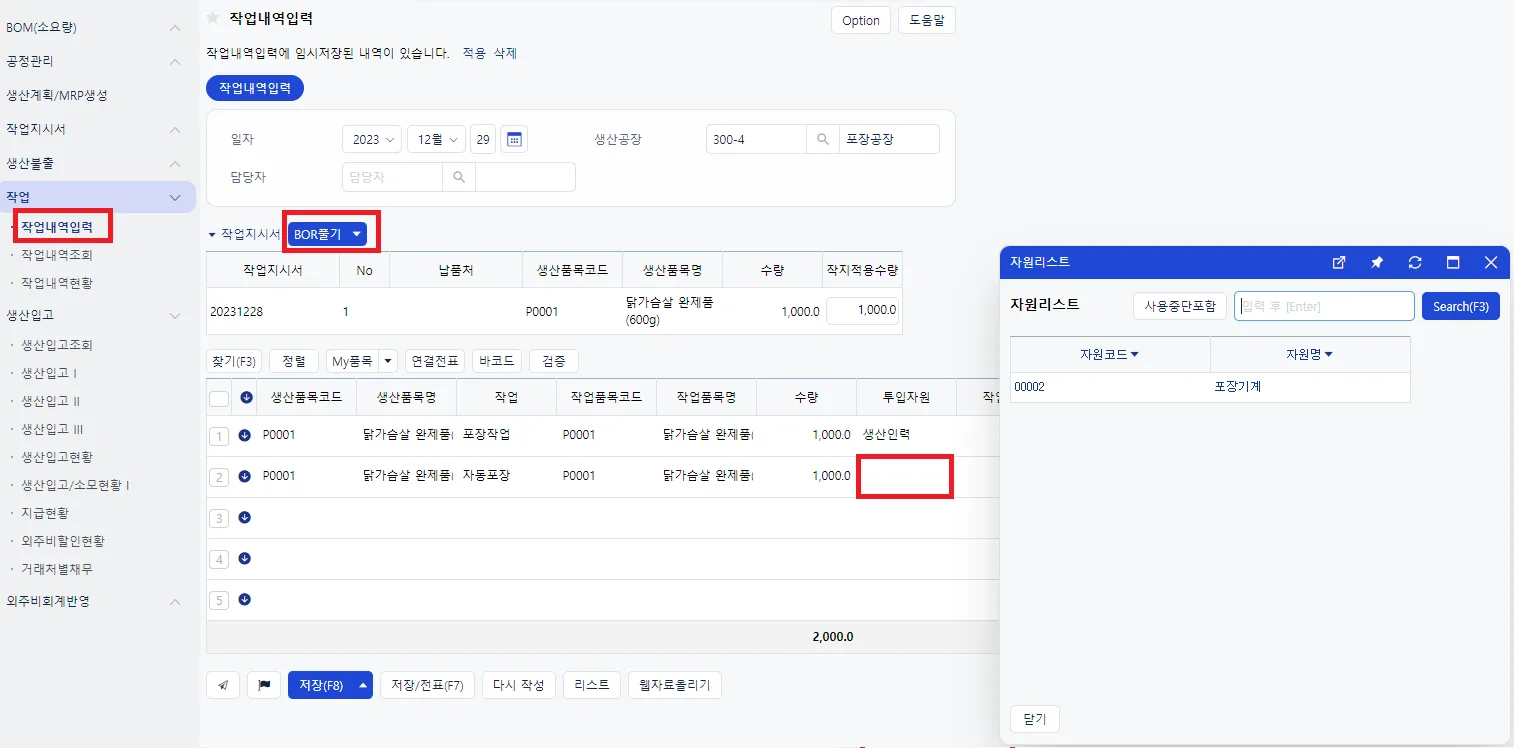Click the search icon for 생산공장 field
The height and width of the screenshot is (748, 1514).
[823, 139]
